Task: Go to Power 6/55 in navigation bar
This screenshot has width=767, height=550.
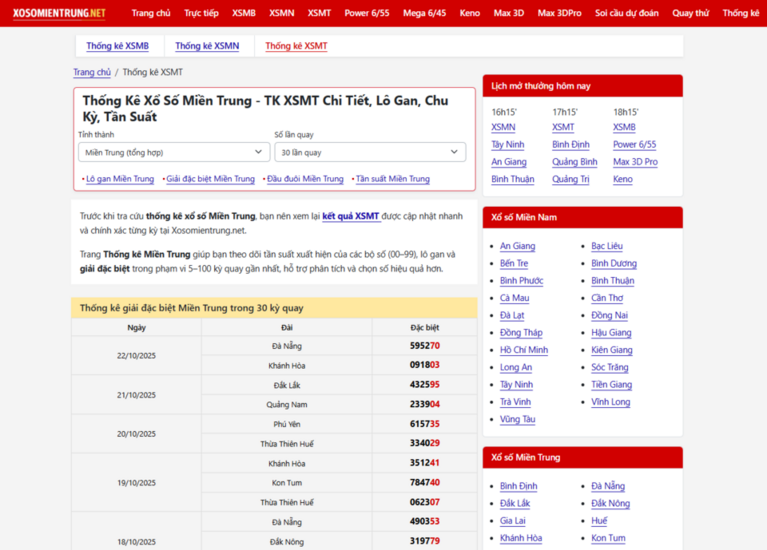Action: tap(367, 13)
